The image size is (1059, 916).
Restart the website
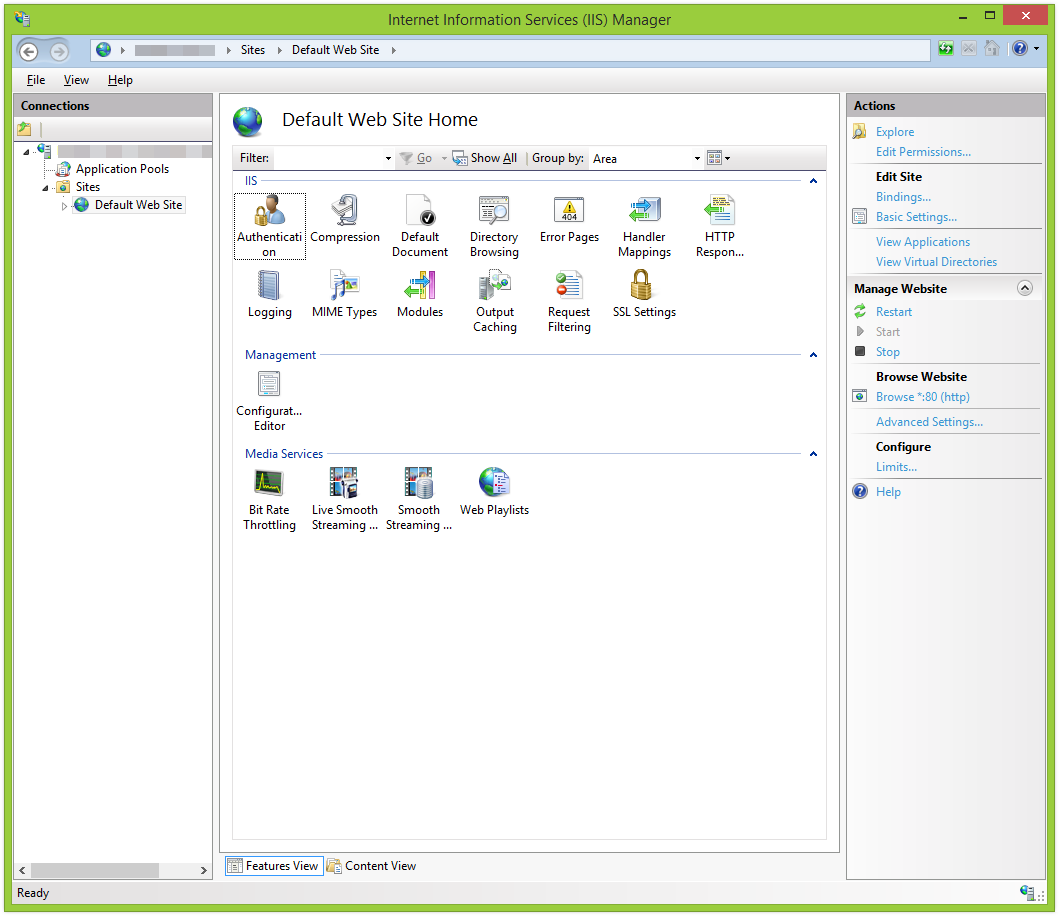tap(894, 312)
